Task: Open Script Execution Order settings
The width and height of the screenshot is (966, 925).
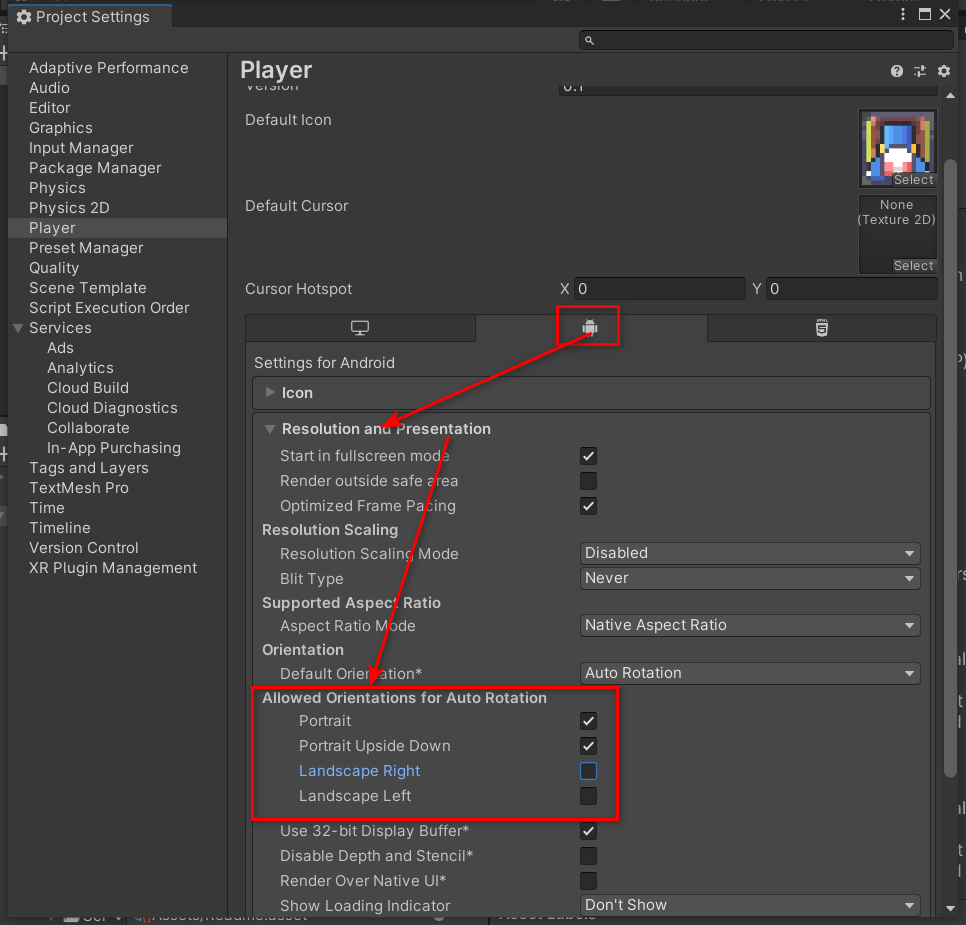Action: 109,308
